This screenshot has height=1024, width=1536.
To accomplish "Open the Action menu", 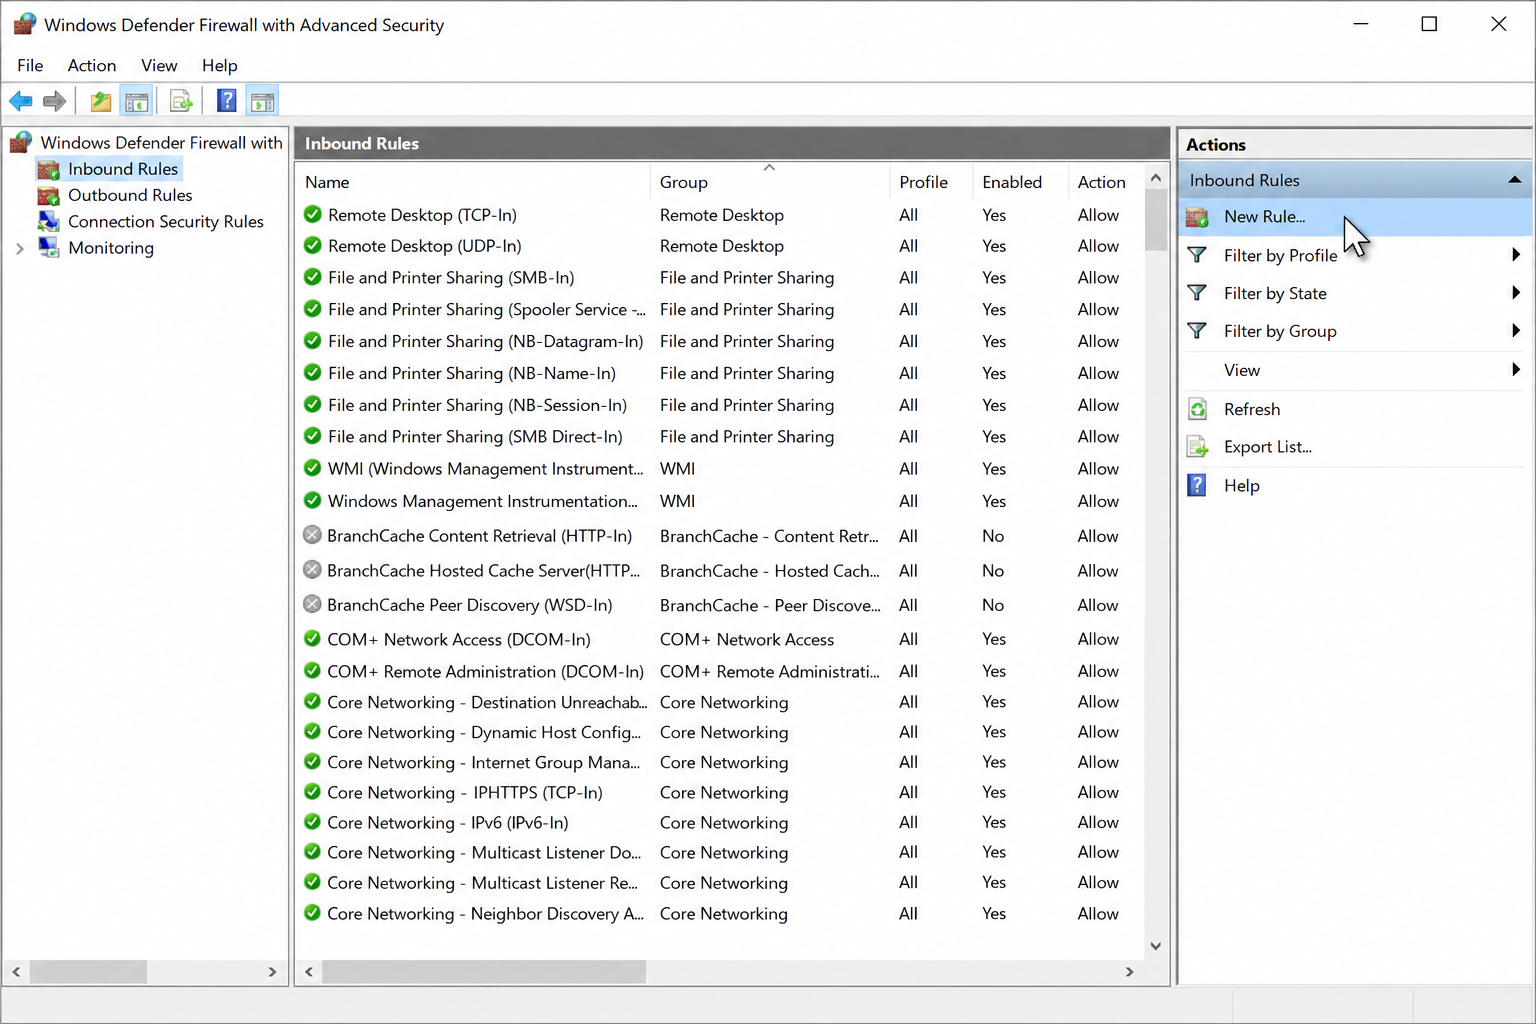I will 92,65.
